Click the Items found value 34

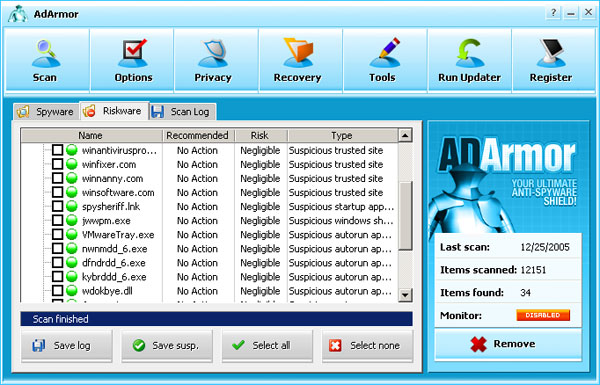[525, 293]
